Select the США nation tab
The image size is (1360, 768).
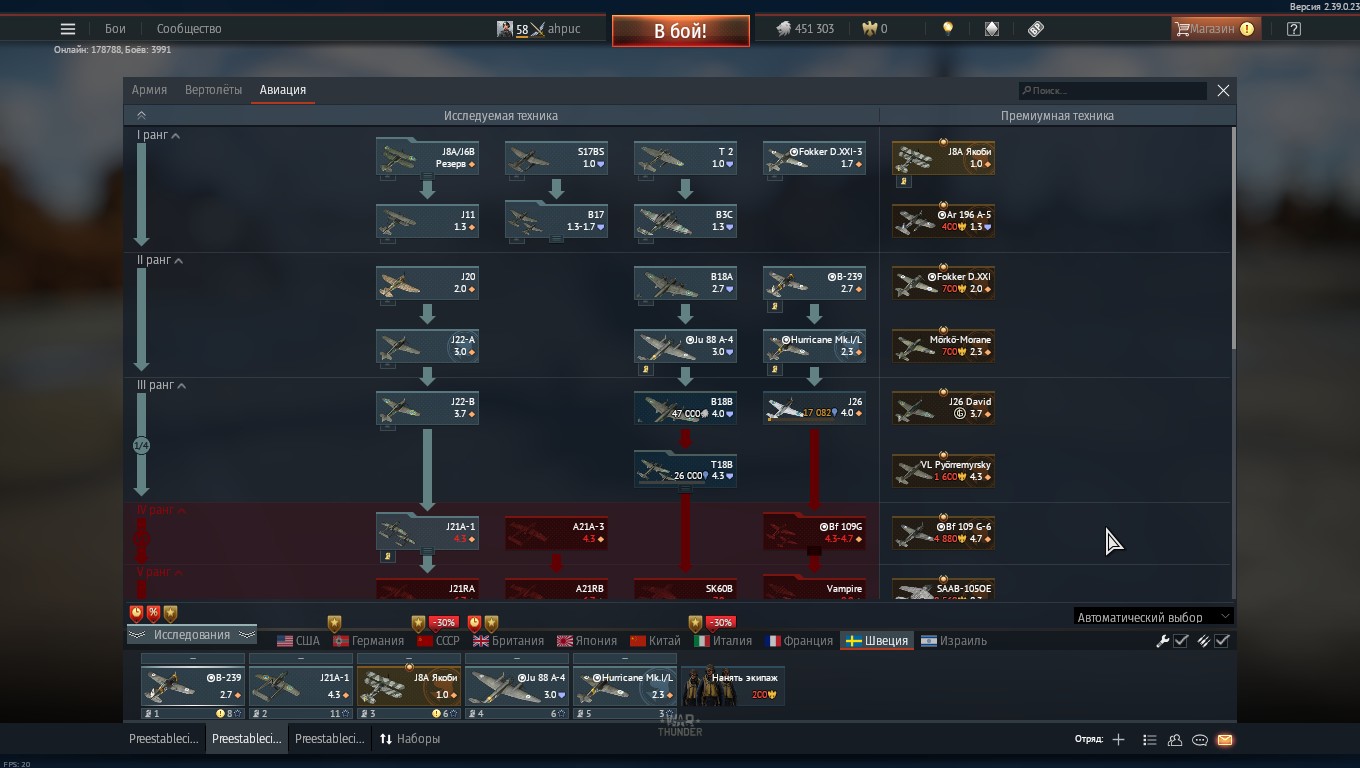pyautogui.click(x=298, y=641)
